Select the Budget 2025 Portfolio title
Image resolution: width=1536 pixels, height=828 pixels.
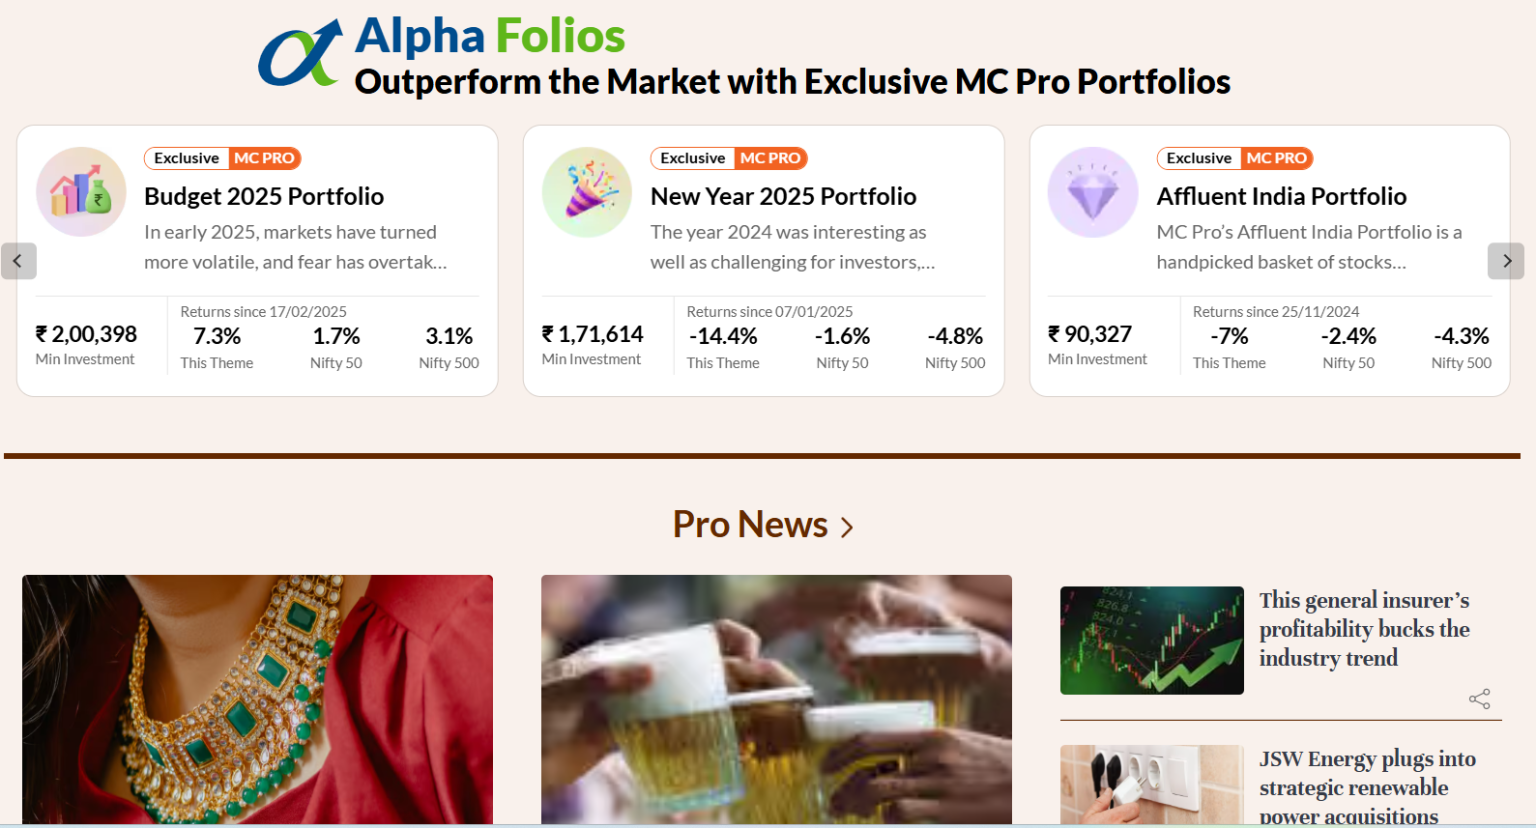click(x=264, y=196)
